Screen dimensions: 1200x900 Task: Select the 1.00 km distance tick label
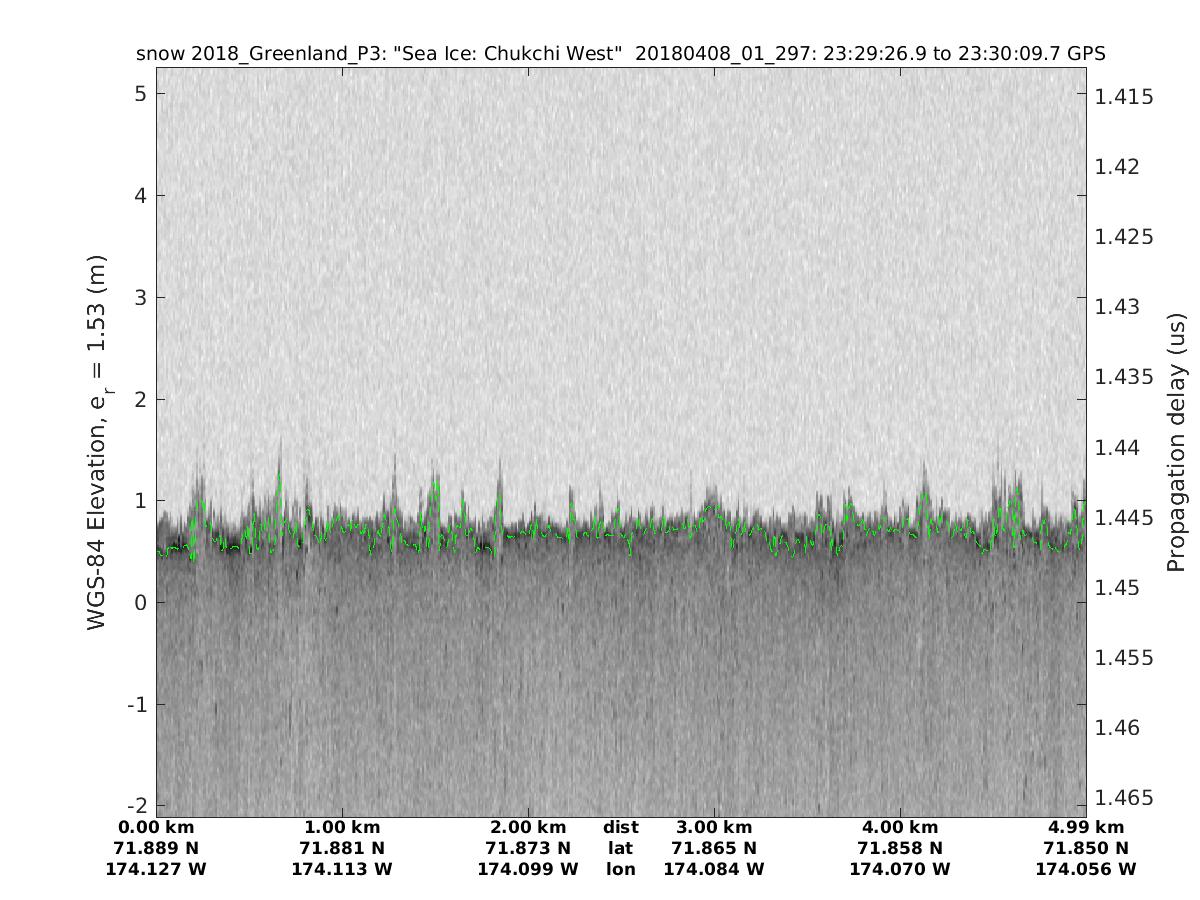click(342, 827)
